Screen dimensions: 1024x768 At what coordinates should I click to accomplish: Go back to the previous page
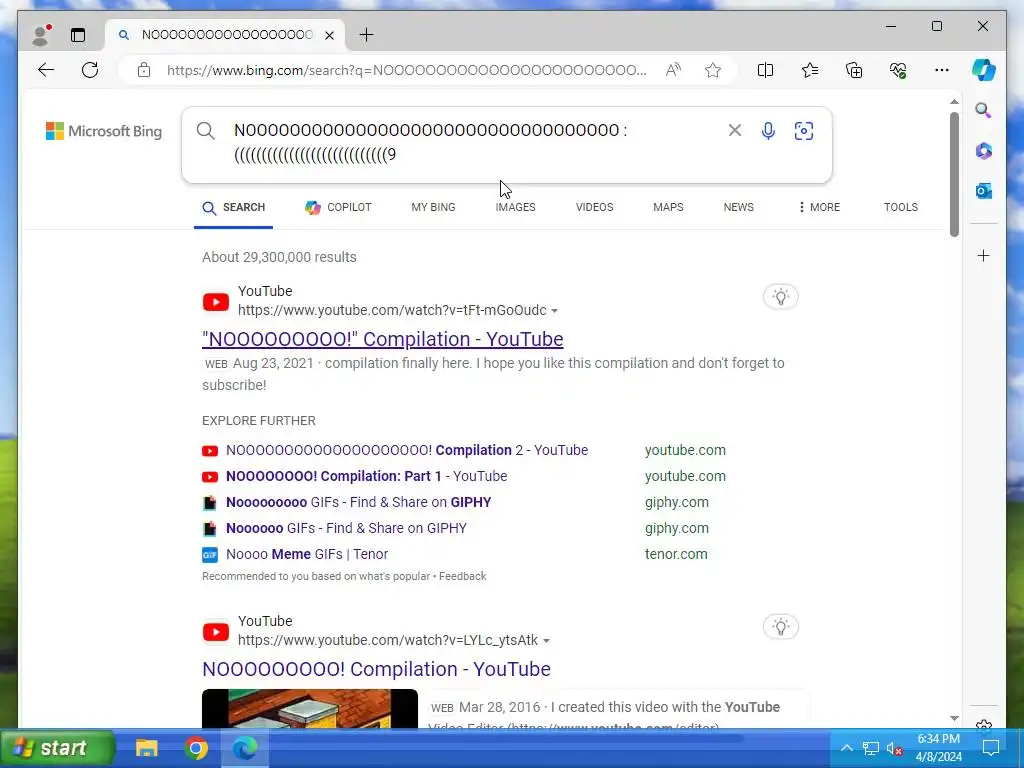(46, 70)
